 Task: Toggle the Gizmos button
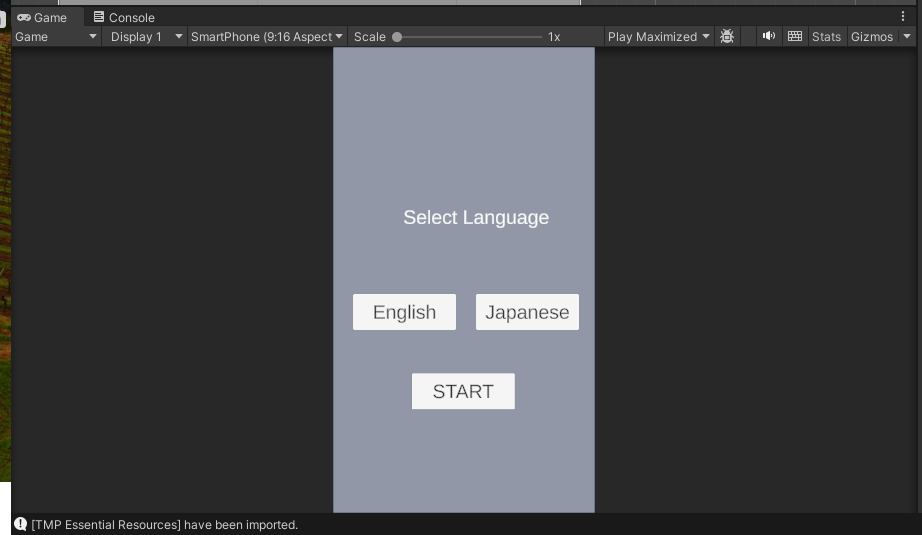tap(872, 36)
